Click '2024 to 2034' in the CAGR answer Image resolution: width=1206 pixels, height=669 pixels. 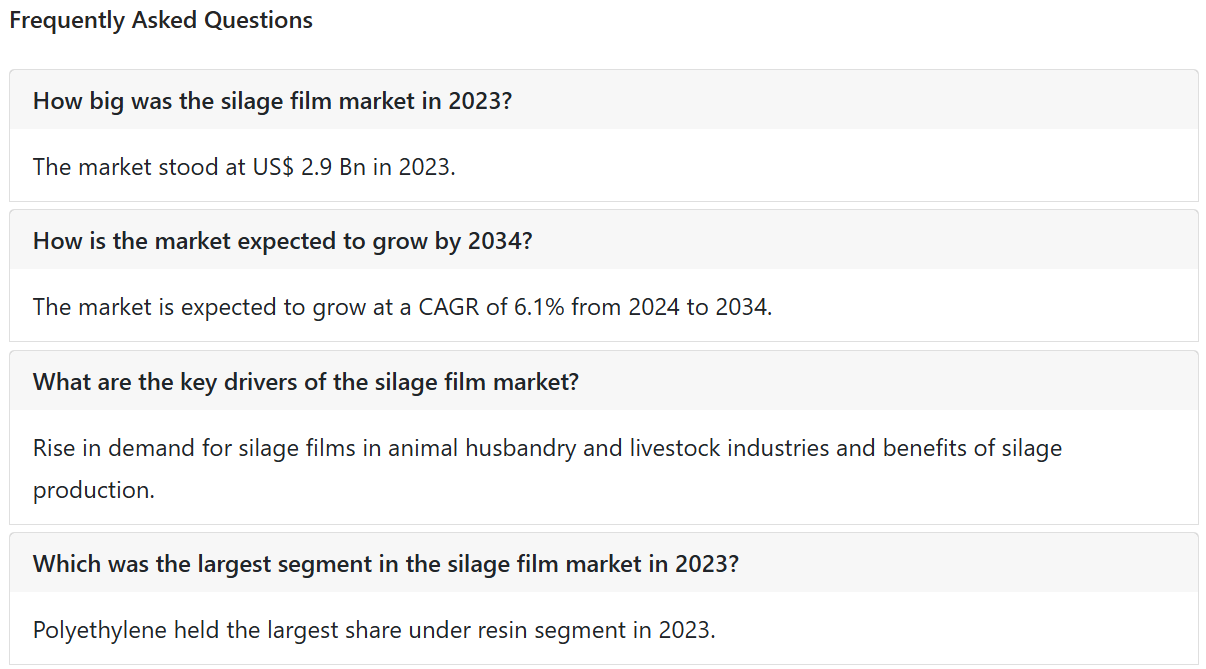point(698,306)
